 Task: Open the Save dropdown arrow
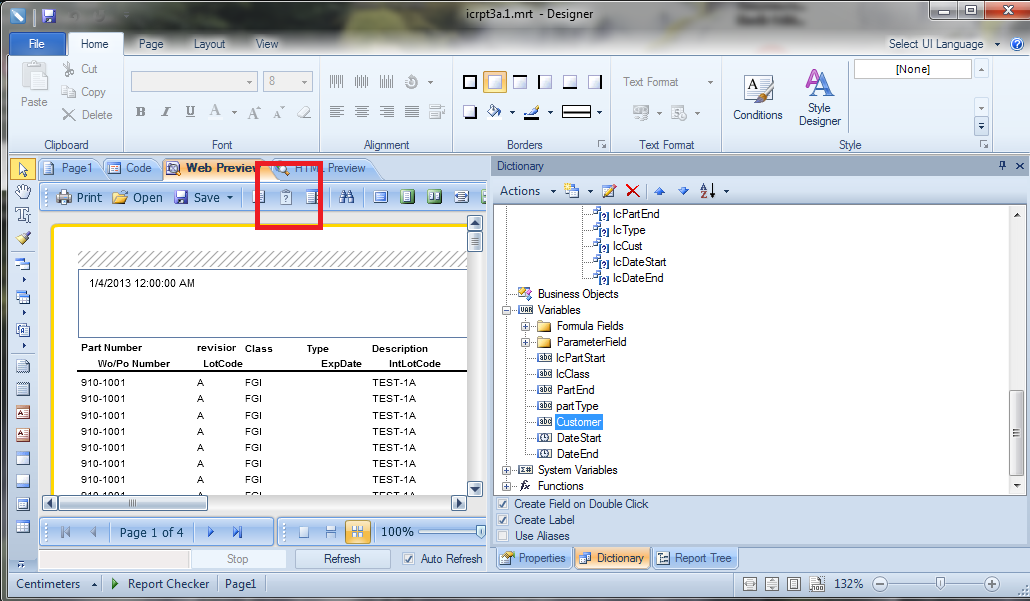(230, 198)
